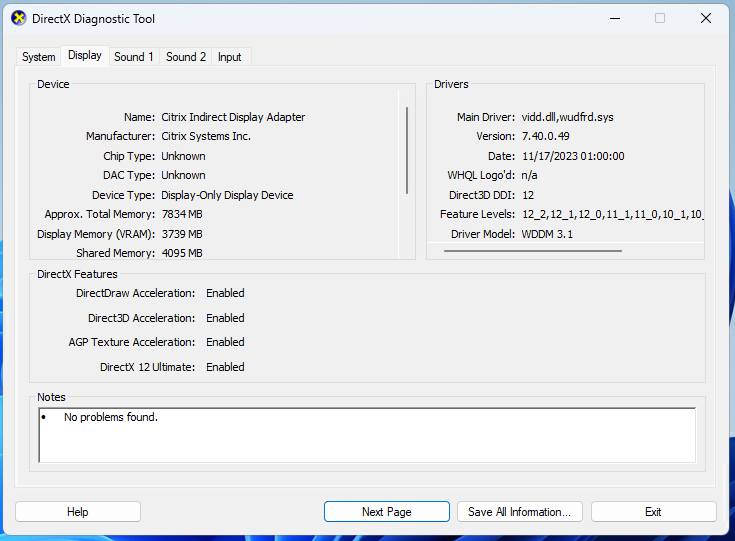This screenshot has height=541, width=735.
Task: Click the DirectX icon in the title bar
Action: coord(18,18)
